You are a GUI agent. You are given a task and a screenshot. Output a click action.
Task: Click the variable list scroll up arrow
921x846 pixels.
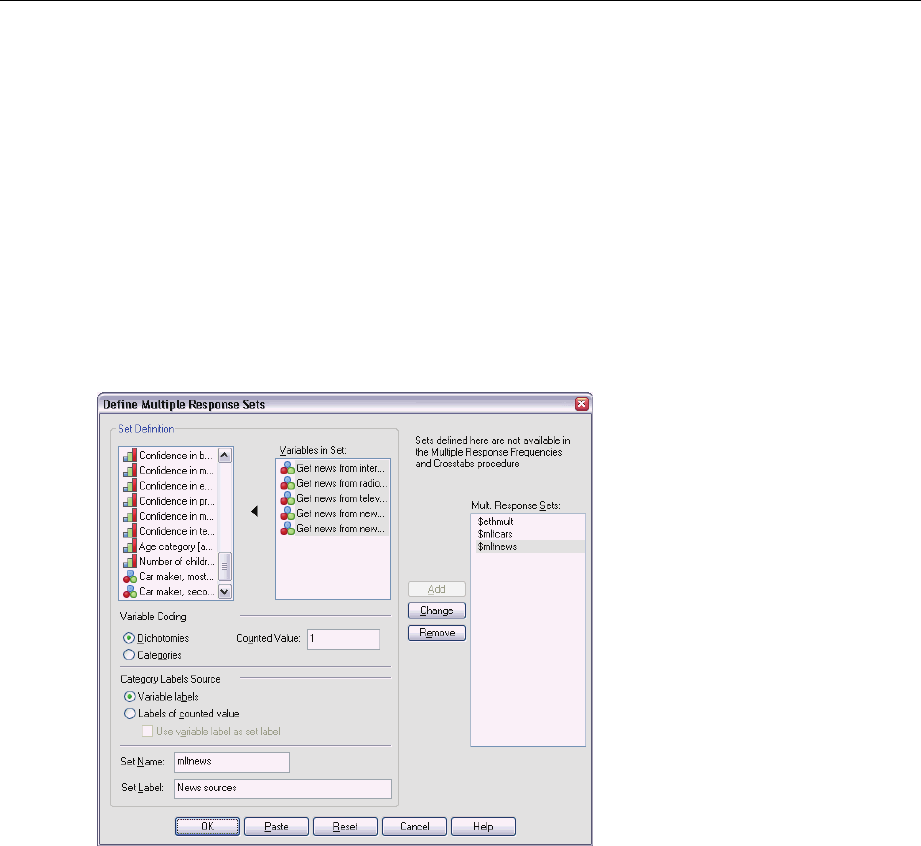pos(225,455)
